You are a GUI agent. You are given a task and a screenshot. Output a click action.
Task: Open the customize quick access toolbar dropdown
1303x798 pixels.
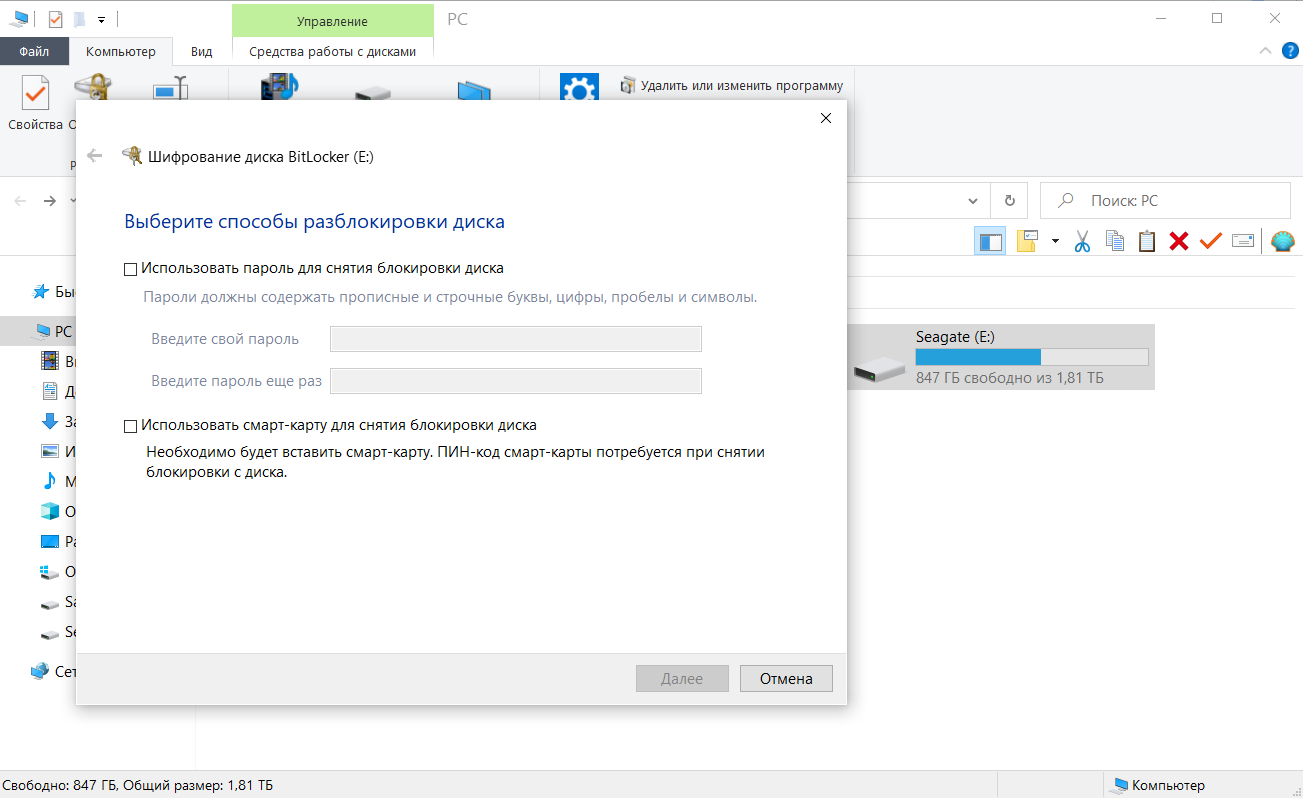[101, 19]
